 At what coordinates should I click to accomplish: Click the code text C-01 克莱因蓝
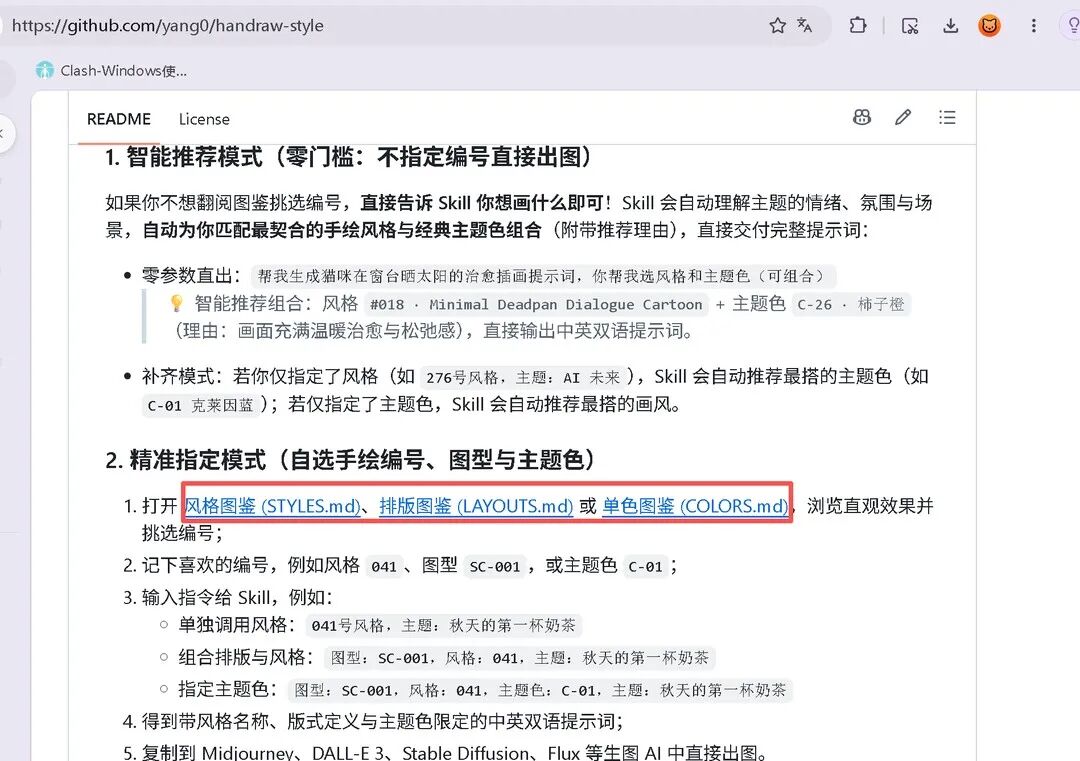[200, 406]
